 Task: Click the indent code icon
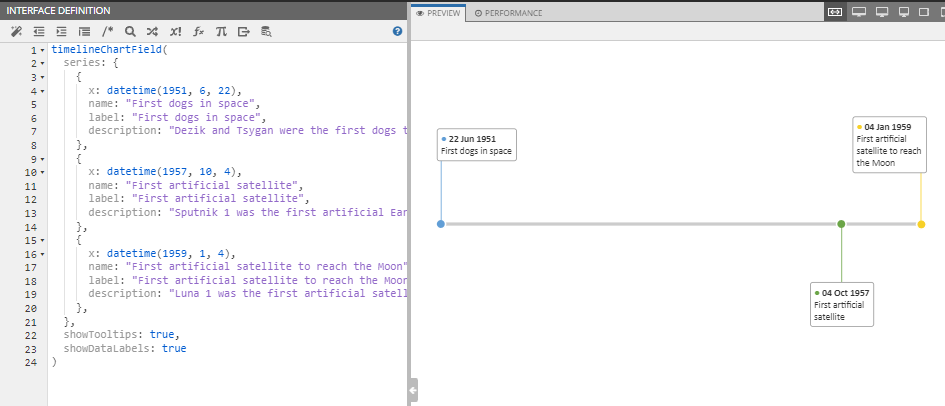point(62,32)
